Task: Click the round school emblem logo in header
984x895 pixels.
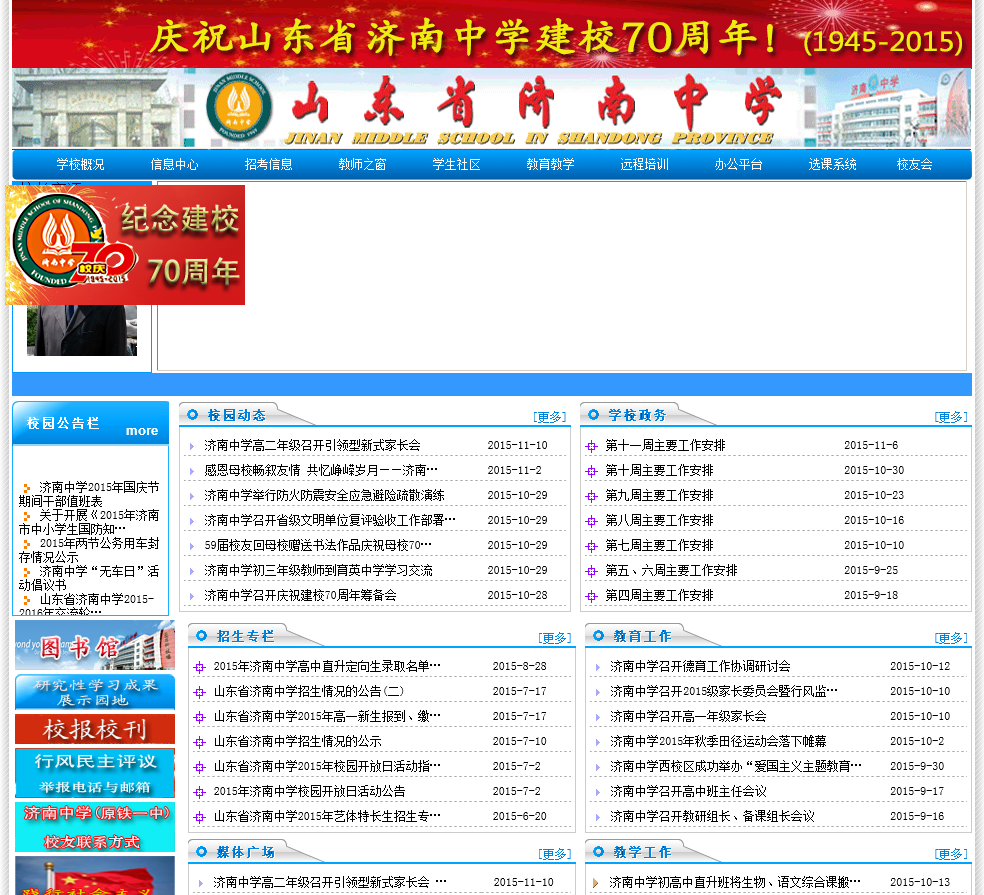Action: pos(239,107)
